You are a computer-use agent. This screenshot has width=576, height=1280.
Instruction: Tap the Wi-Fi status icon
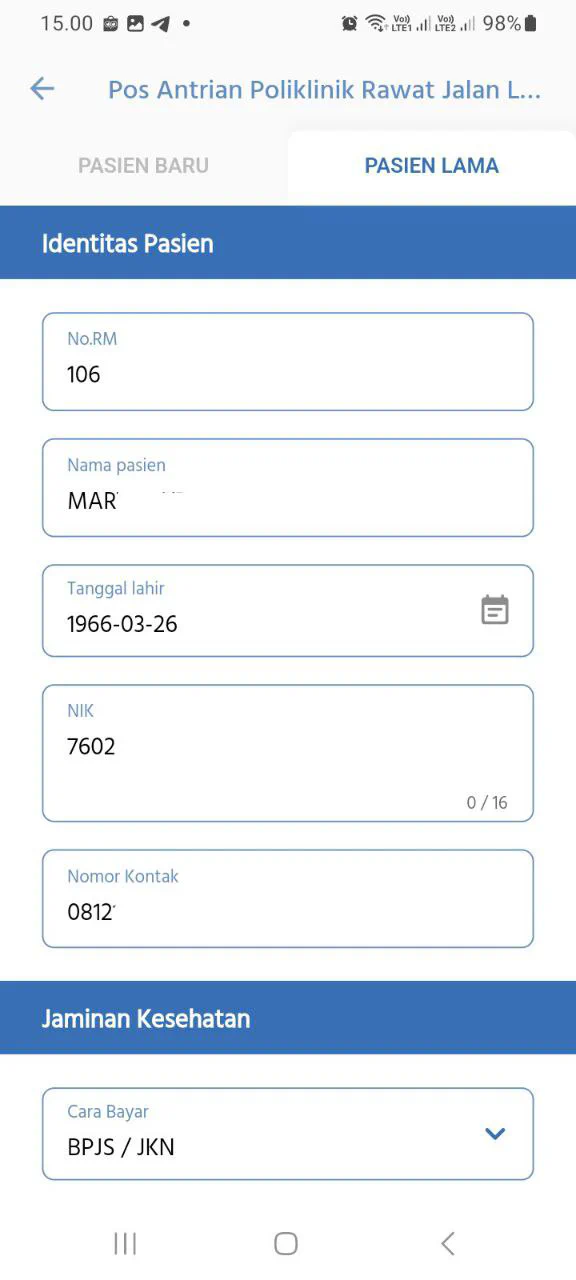point(376,23)
